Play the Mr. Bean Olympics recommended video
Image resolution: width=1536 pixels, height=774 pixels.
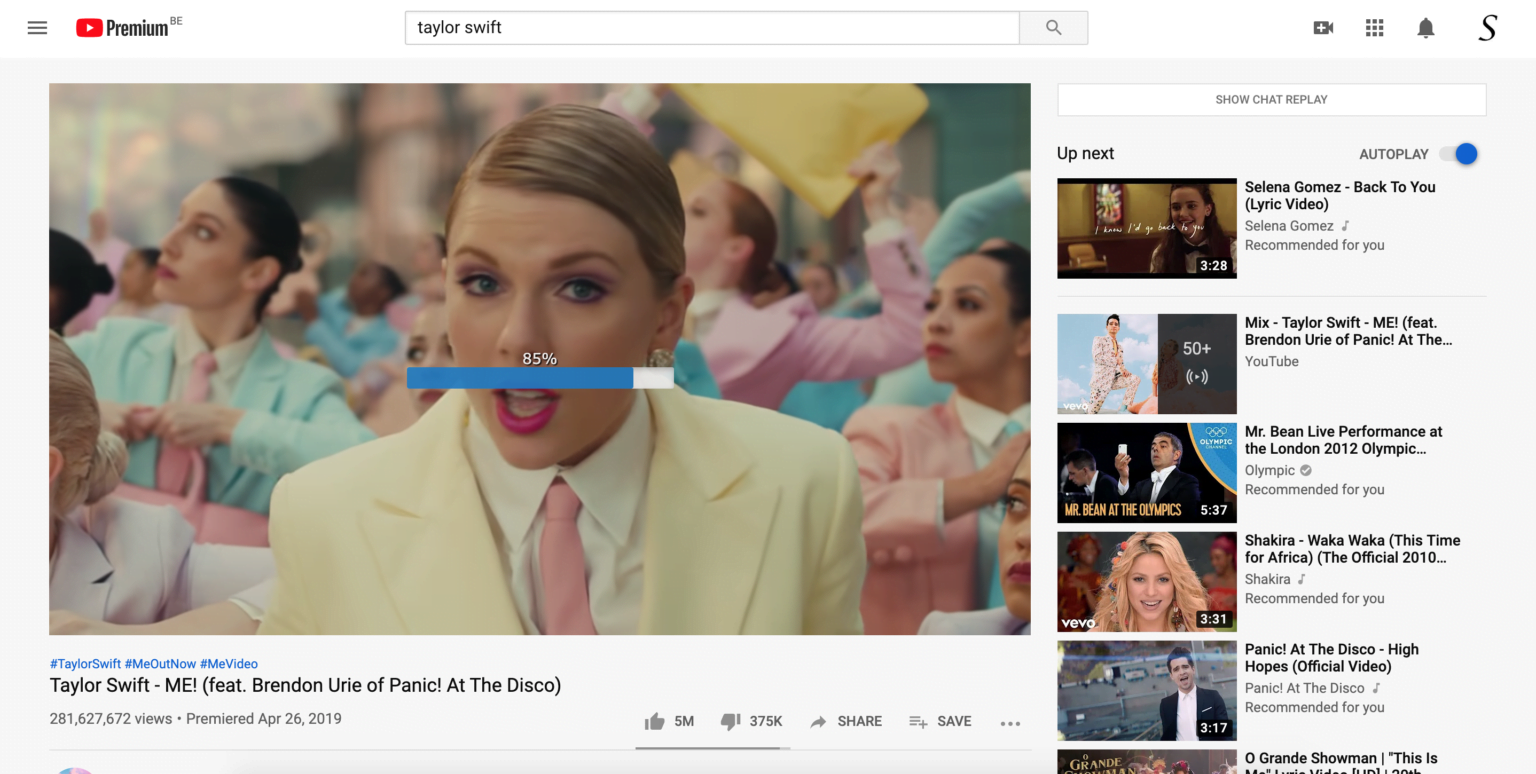pos(1146,472)
